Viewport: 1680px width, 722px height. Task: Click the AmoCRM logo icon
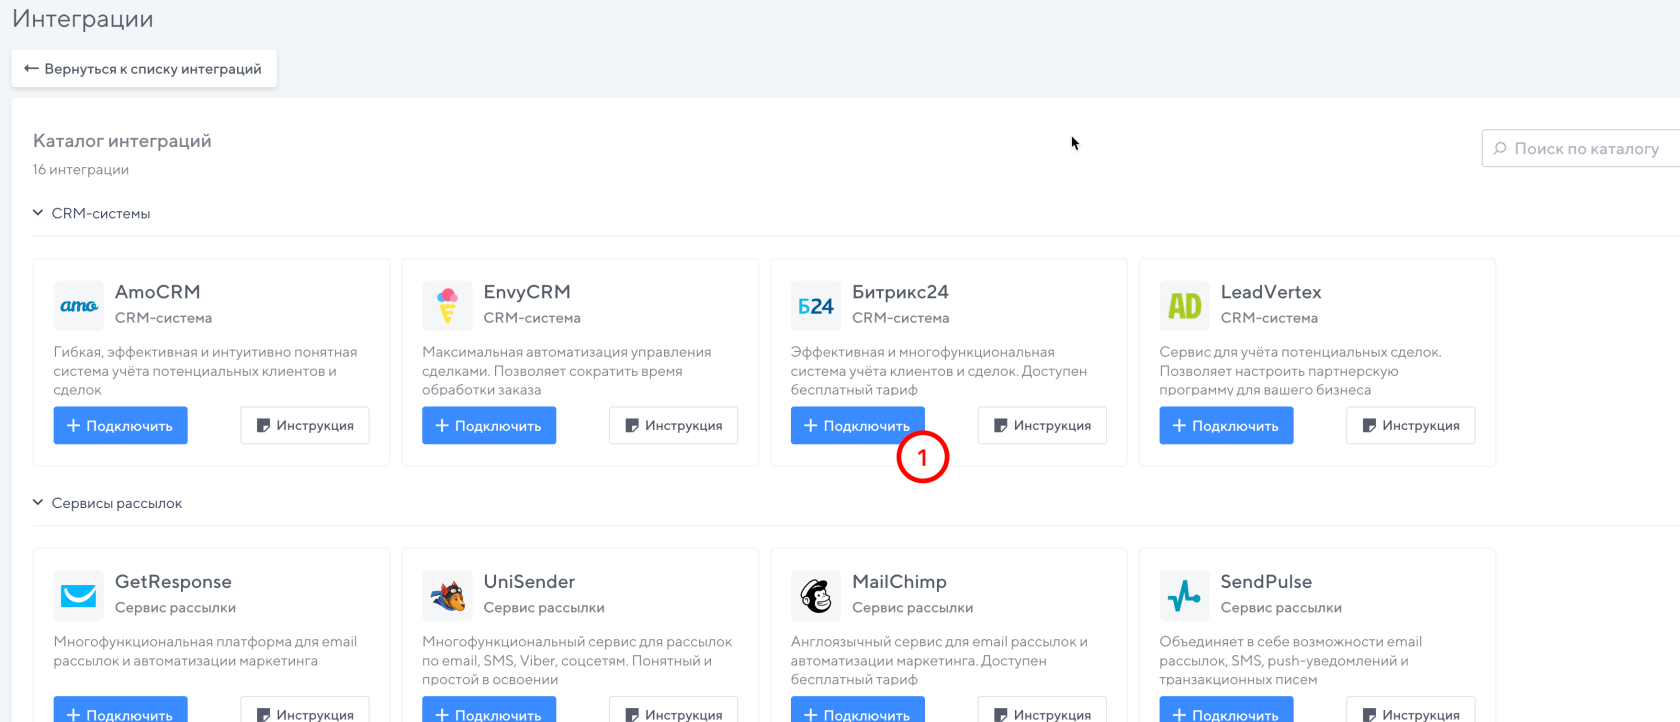(x=78, y=306)
